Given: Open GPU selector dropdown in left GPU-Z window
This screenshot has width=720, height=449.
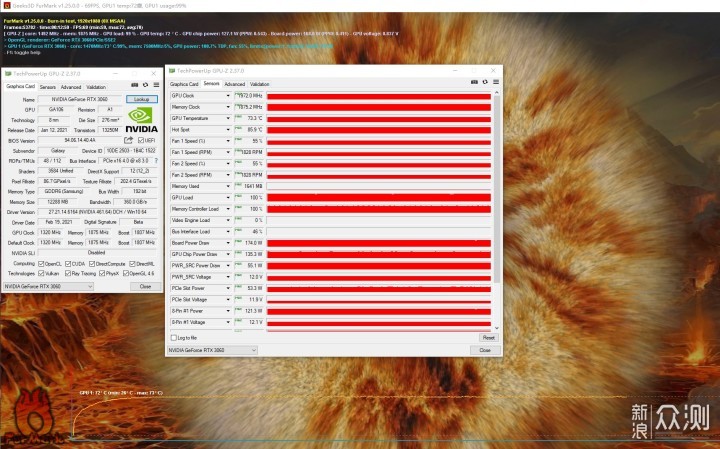Looking at the screenshot, I should point(48,286).
